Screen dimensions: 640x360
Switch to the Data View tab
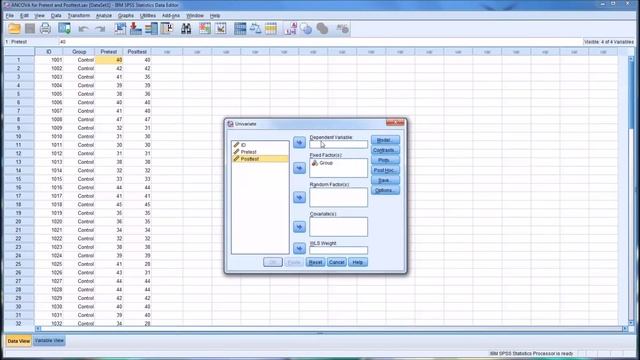tap(18, 341)
